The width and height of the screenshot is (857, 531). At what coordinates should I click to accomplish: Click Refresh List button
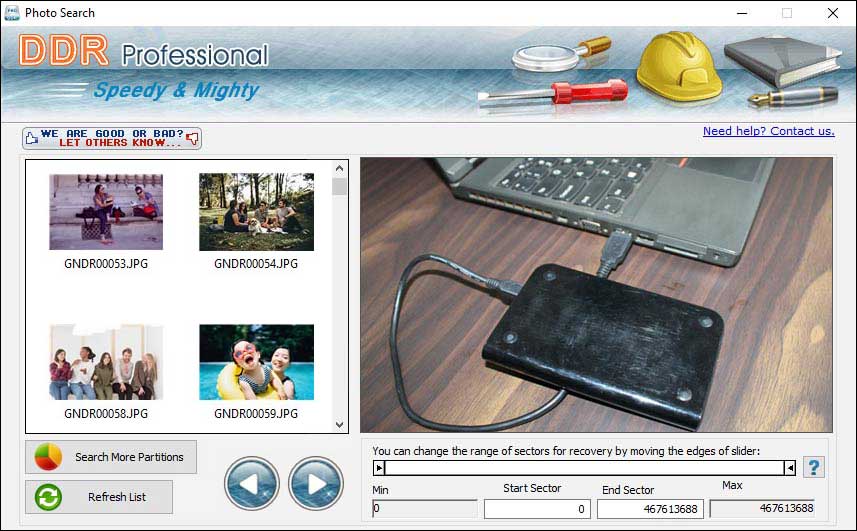tap(99, 497)
